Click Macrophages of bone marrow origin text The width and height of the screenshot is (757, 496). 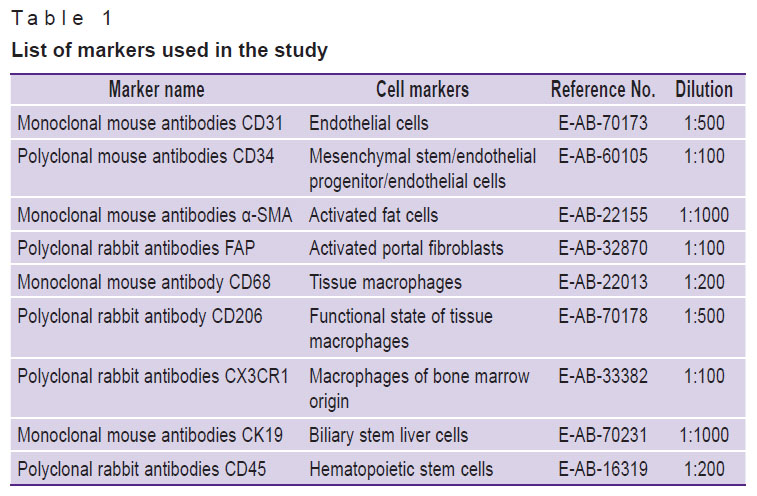click(419, 389)
